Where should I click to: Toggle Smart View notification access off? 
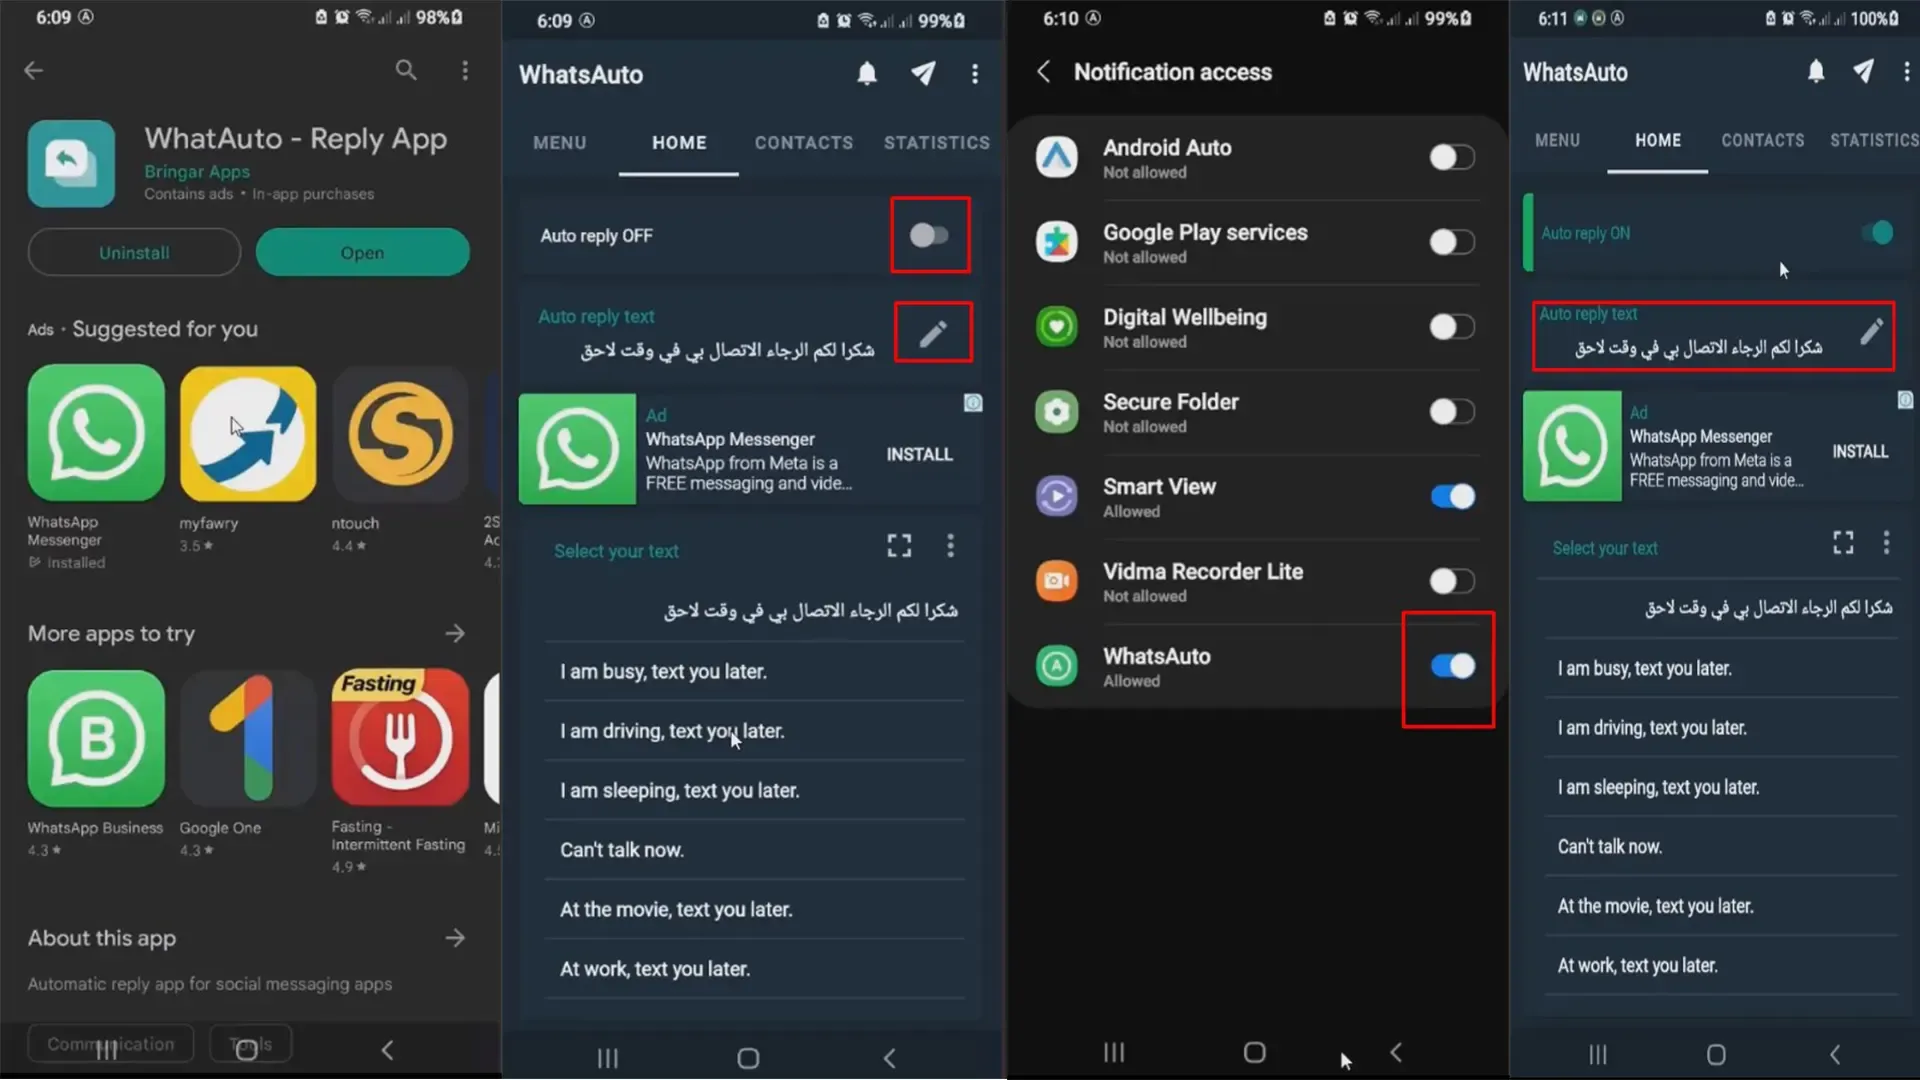pyautogui.click(x=1451, y=496)
